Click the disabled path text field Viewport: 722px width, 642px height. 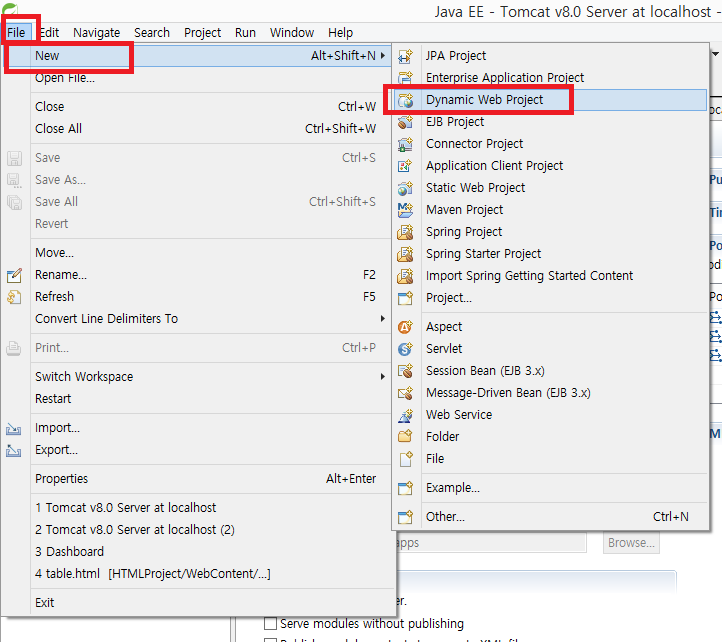click(x=490, y=543)
